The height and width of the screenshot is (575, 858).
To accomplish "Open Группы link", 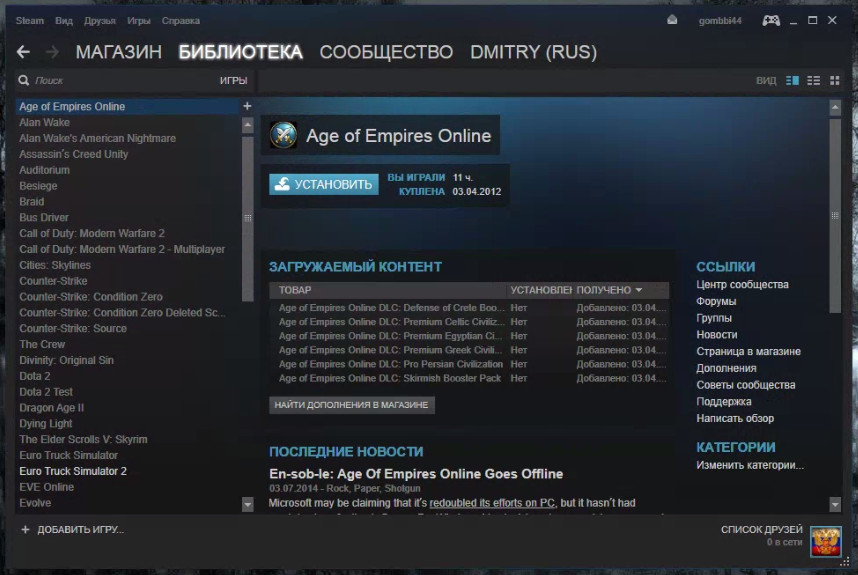I will [x=714, y=318].
